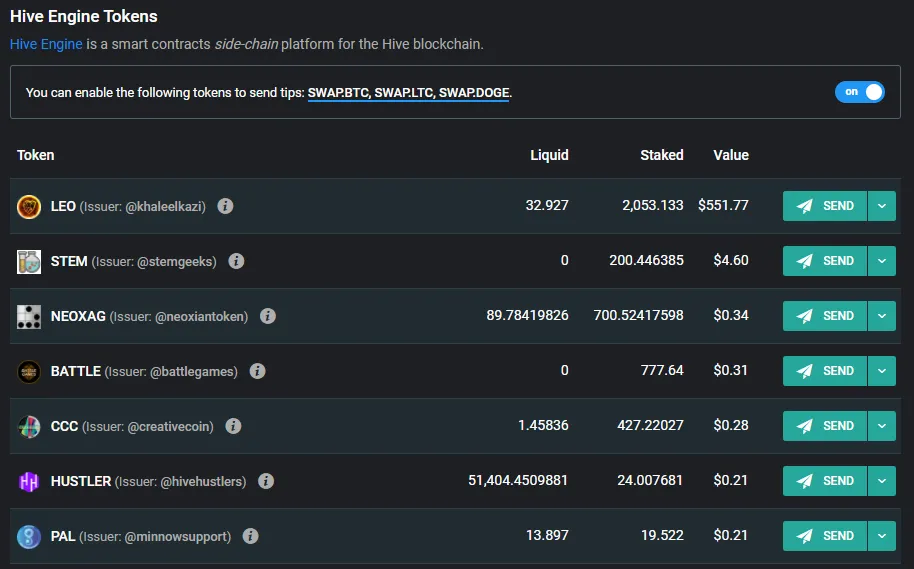Click NEOXAG liquid amount 89.78419826
This screenshot has height=569, width=914.
point(528,315)
